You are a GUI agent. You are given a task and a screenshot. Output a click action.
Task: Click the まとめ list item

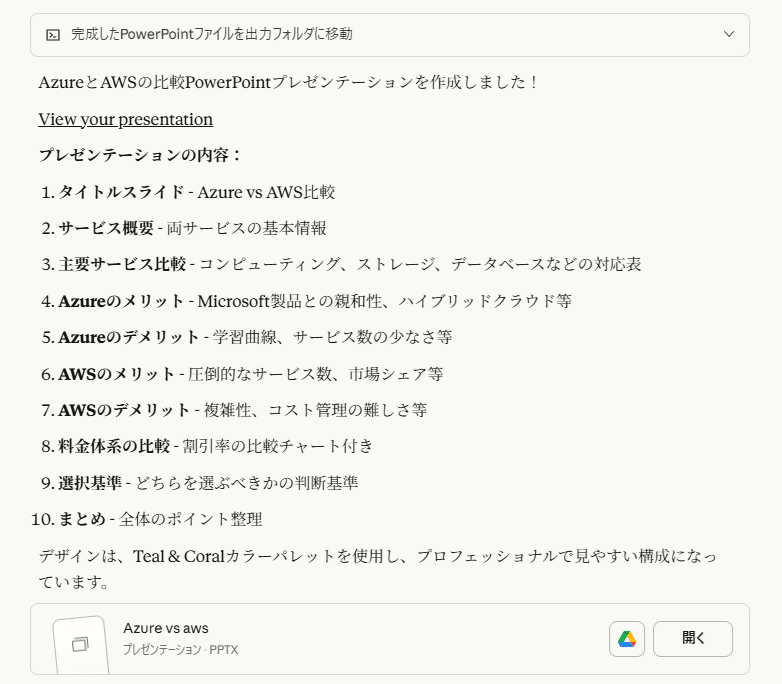[147, 519]
